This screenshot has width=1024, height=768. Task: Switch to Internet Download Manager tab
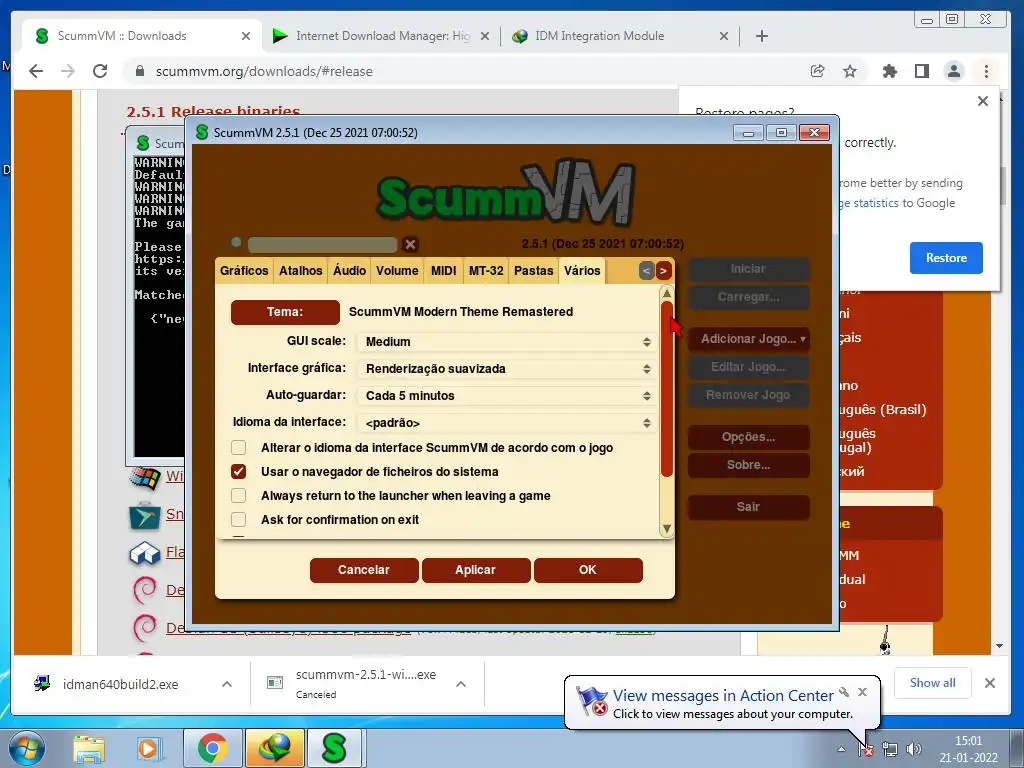click(382, 36)
